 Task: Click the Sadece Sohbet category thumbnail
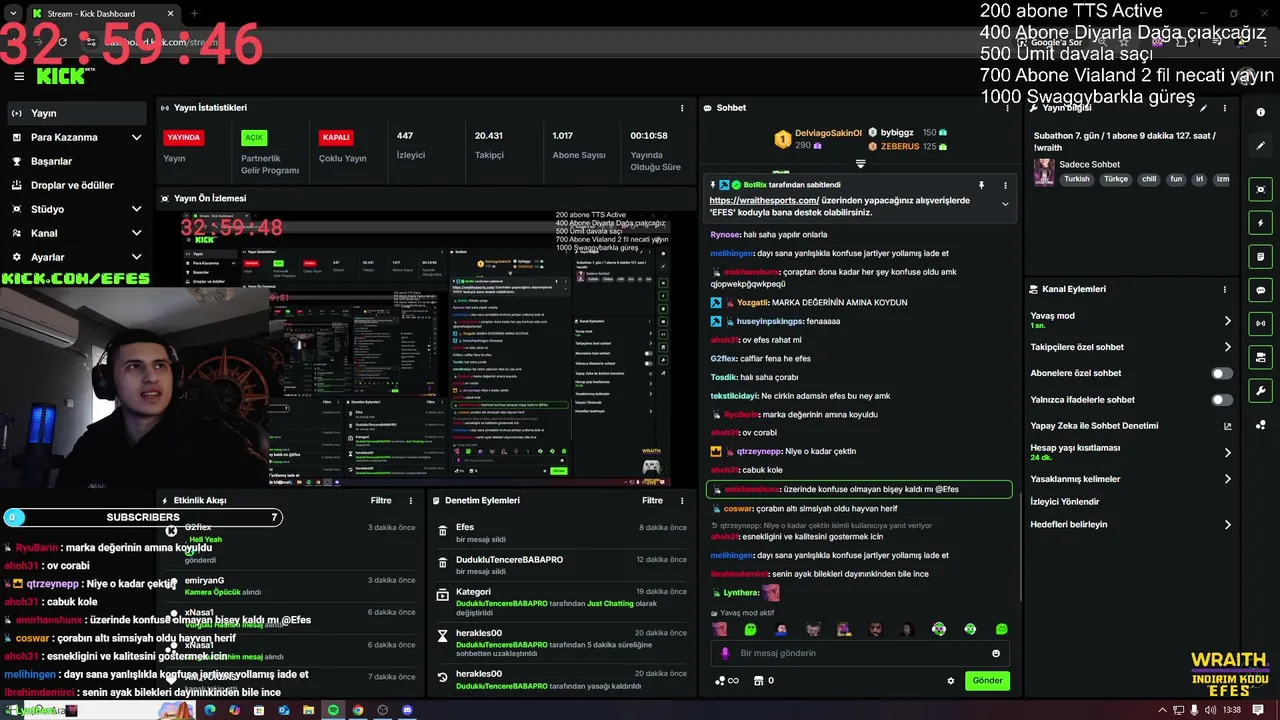tap(1044, 171)
